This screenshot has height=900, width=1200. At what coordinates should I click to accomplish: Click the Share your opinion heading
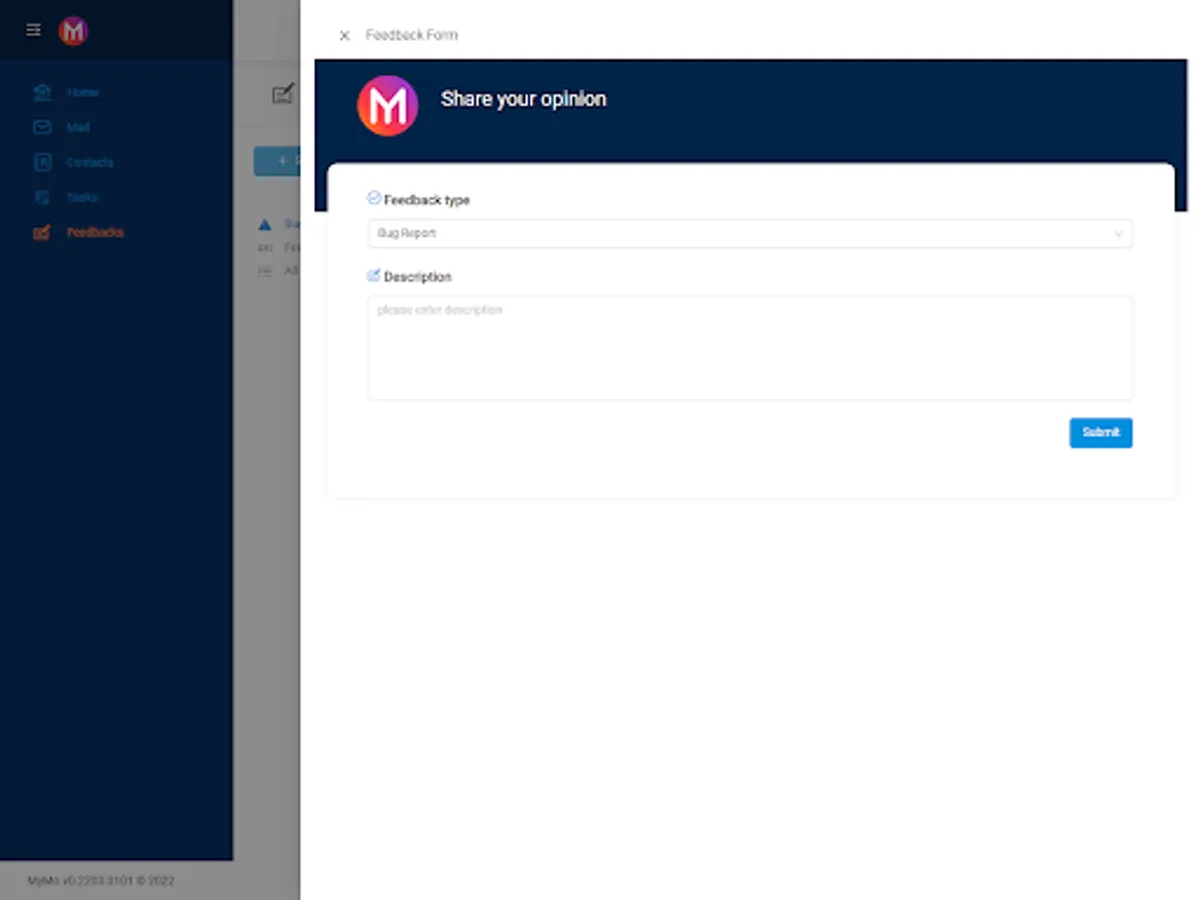pos(523,99)
